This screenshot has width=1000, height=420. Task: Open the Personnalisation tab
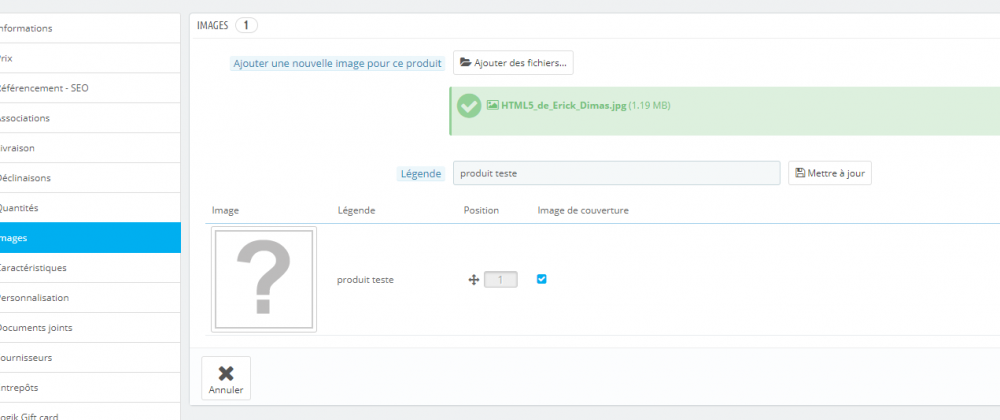pos(89,298)
